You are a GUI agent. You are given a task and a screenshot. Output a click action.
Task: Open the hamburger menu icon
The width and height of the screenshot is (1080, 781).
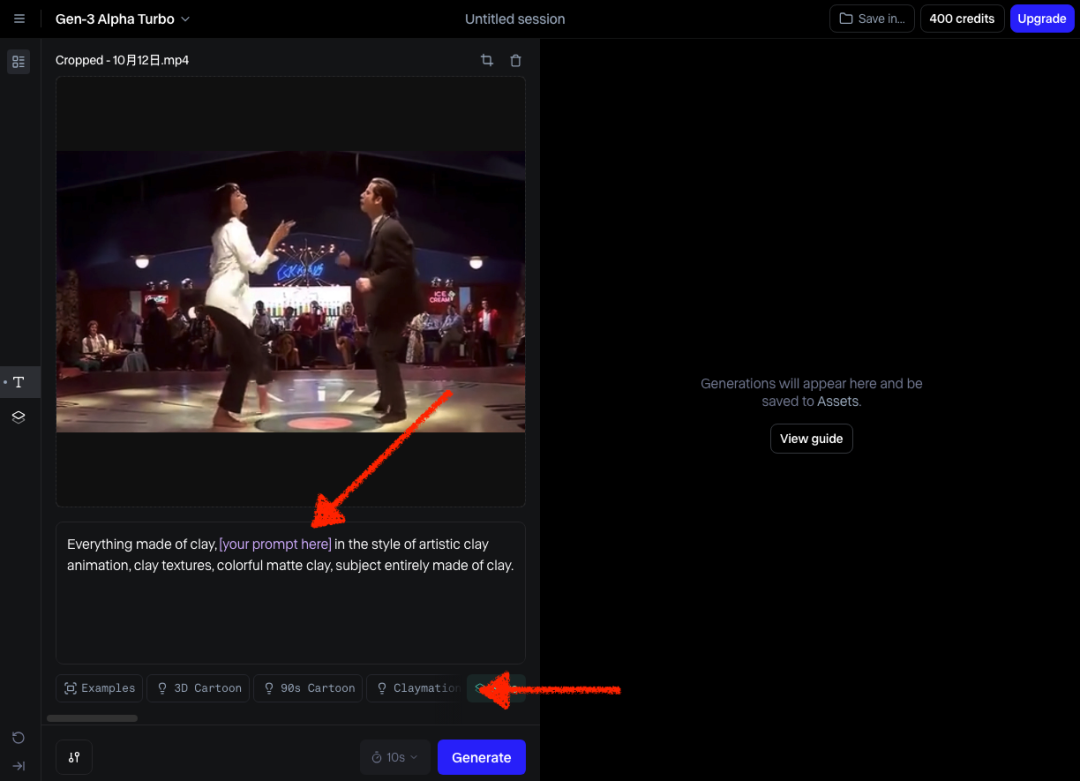(19, 19)
